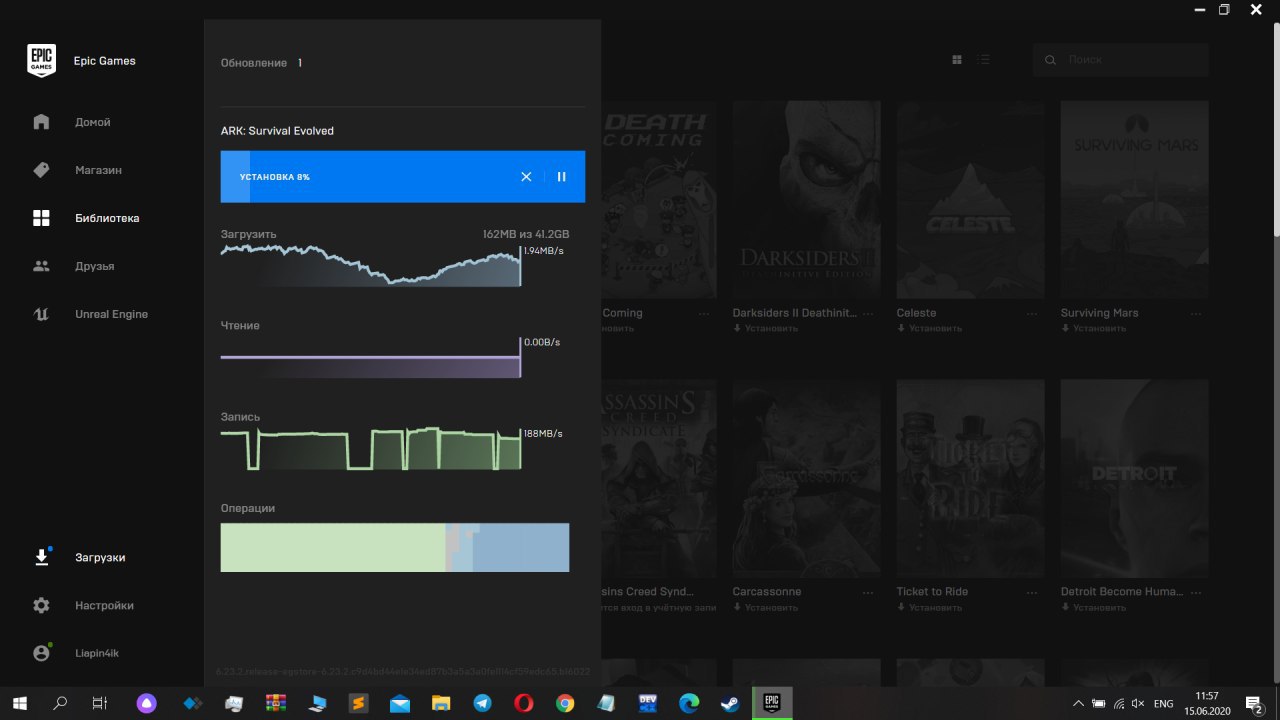This screenshot has width=1280, height=720.
Task: Open the Ticket to Ride thumbnail
Action: click(971, 478)
